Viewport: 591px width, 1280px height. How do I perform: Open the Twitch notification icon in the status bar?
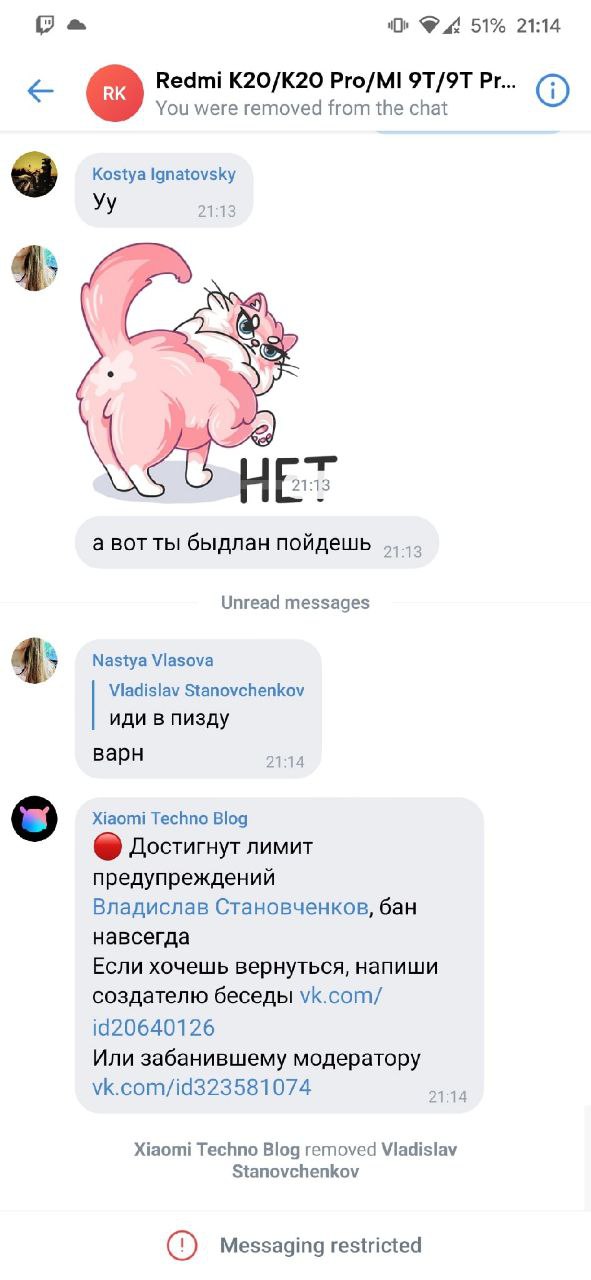[x=45, y=26]
